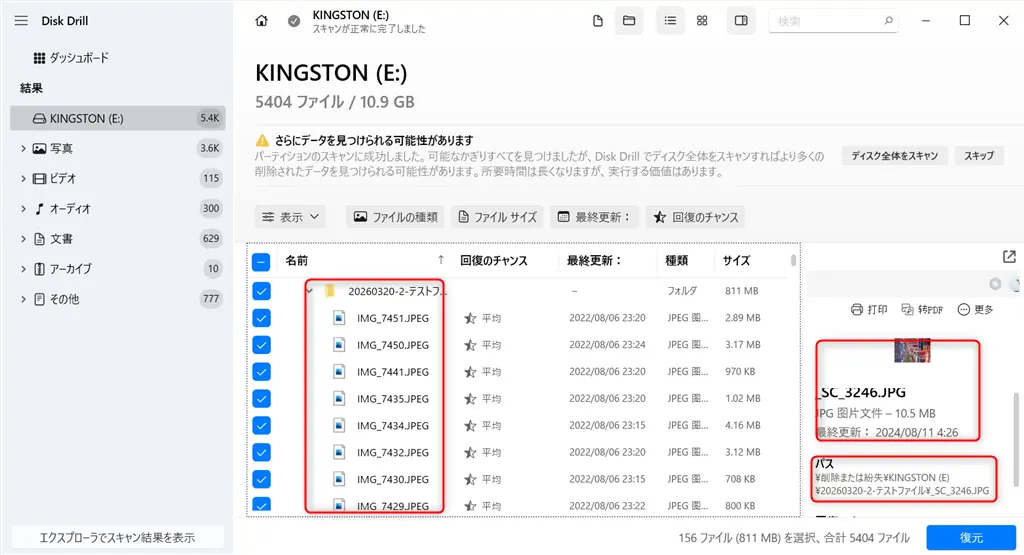Image resolution: width=1024 pixels, height=555 pixels.
Task: Sort by 種類 column header
Action: [x=677, y=261]
